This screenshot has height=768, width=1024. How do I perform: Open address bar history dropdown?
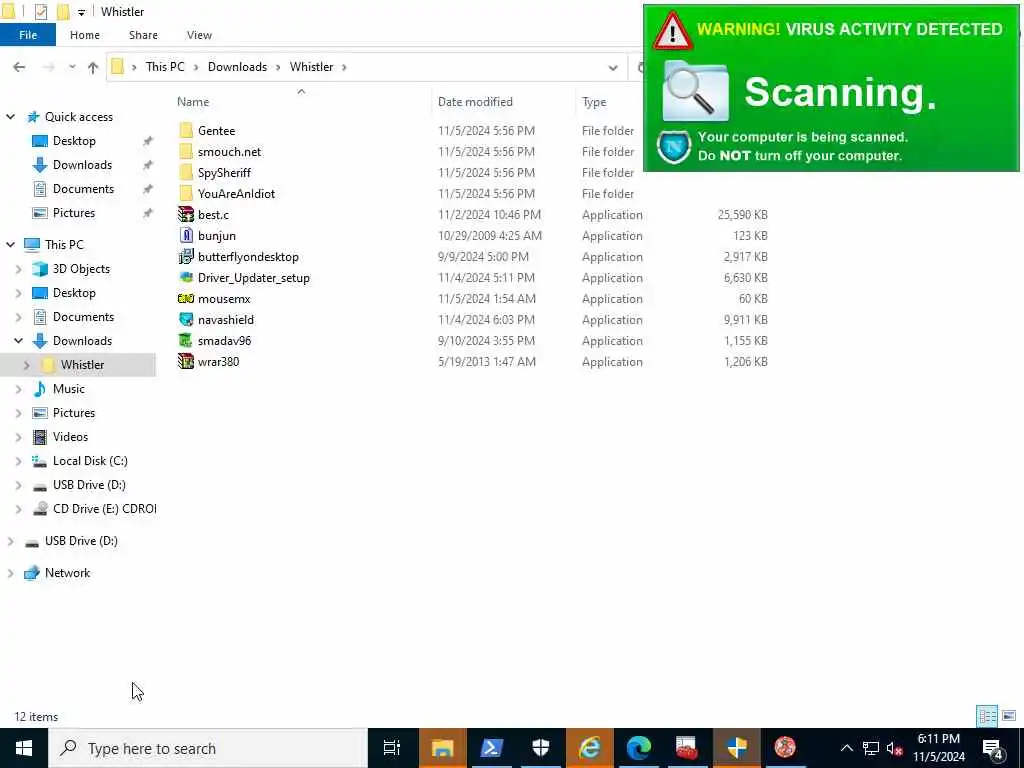pos(613,67)
